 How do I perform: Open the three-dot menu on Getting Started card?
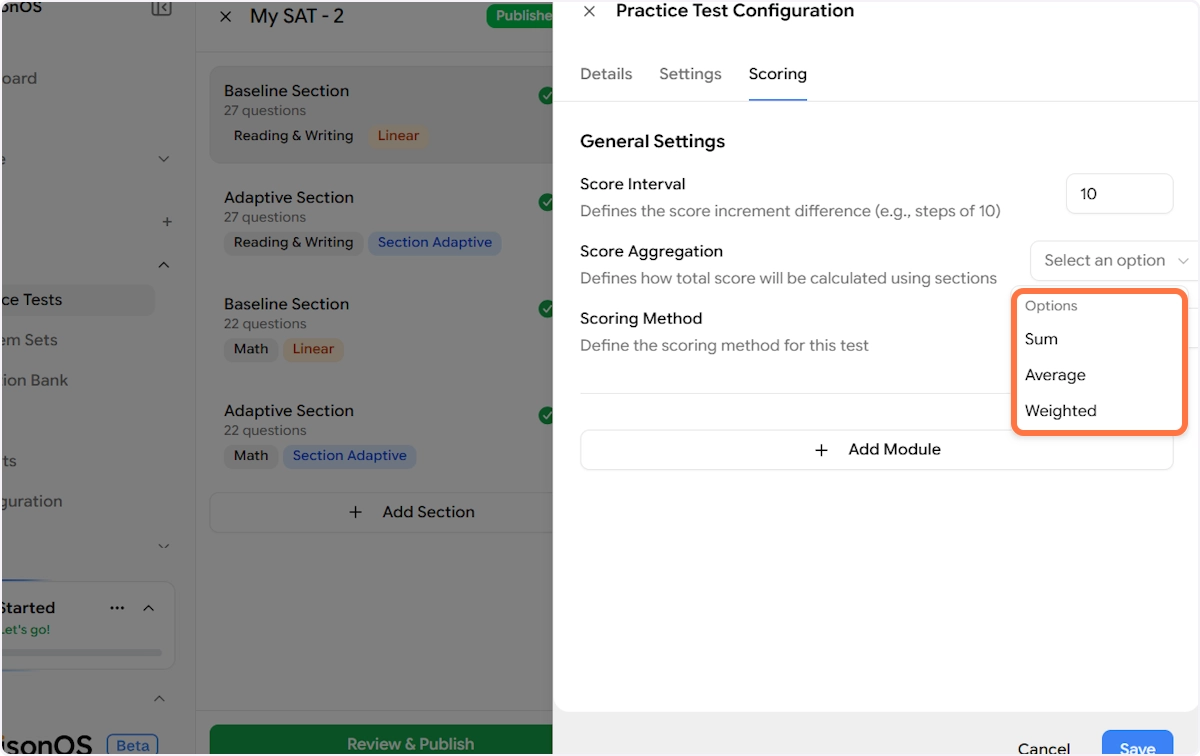pyautogui.click(x=117, y=608)
